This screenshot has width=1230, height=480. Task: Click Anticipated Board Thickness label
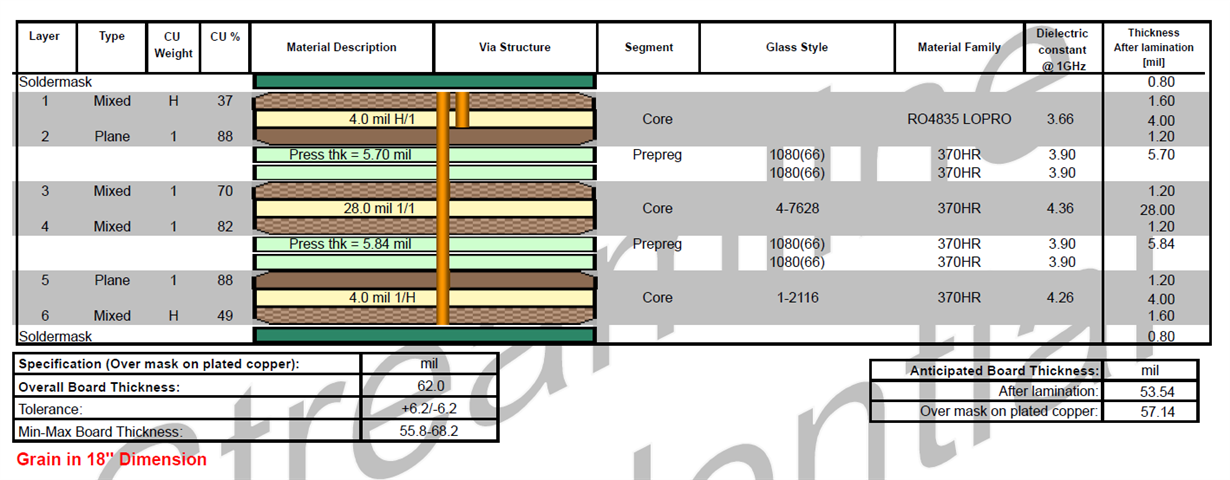click(x=1003, y=371)
